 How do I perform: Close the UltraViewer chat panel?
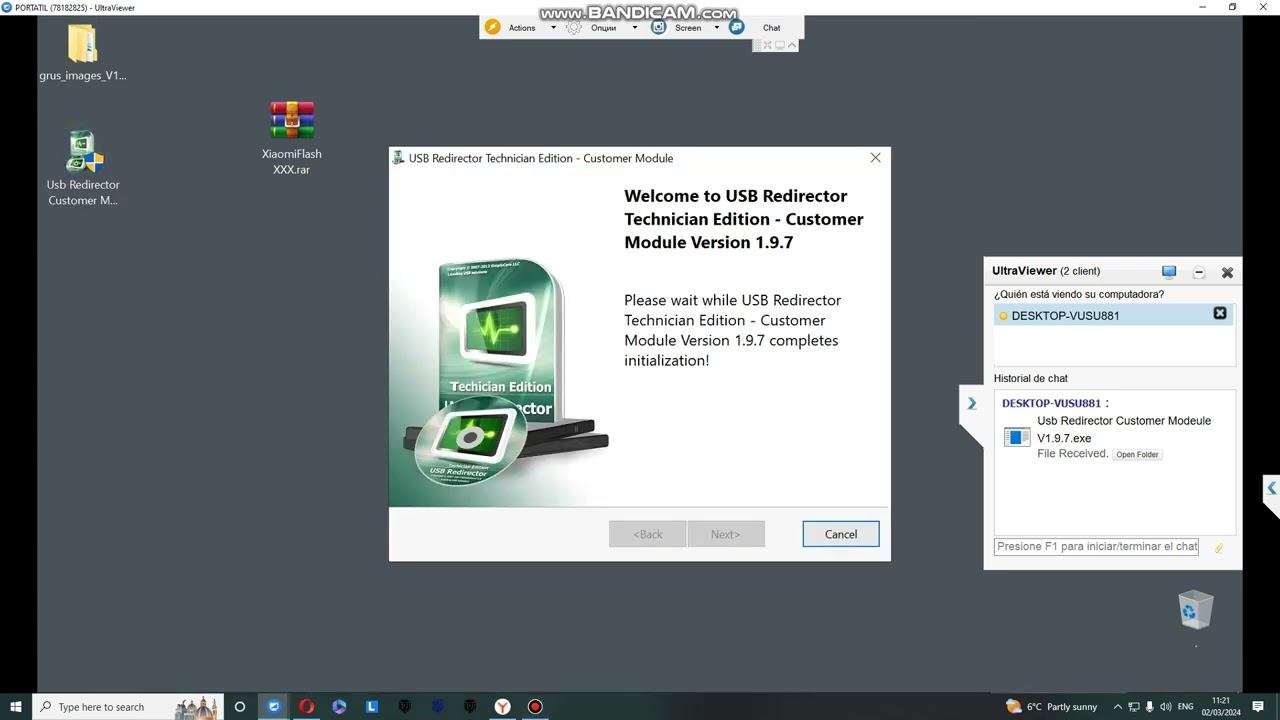point(1227,272)
